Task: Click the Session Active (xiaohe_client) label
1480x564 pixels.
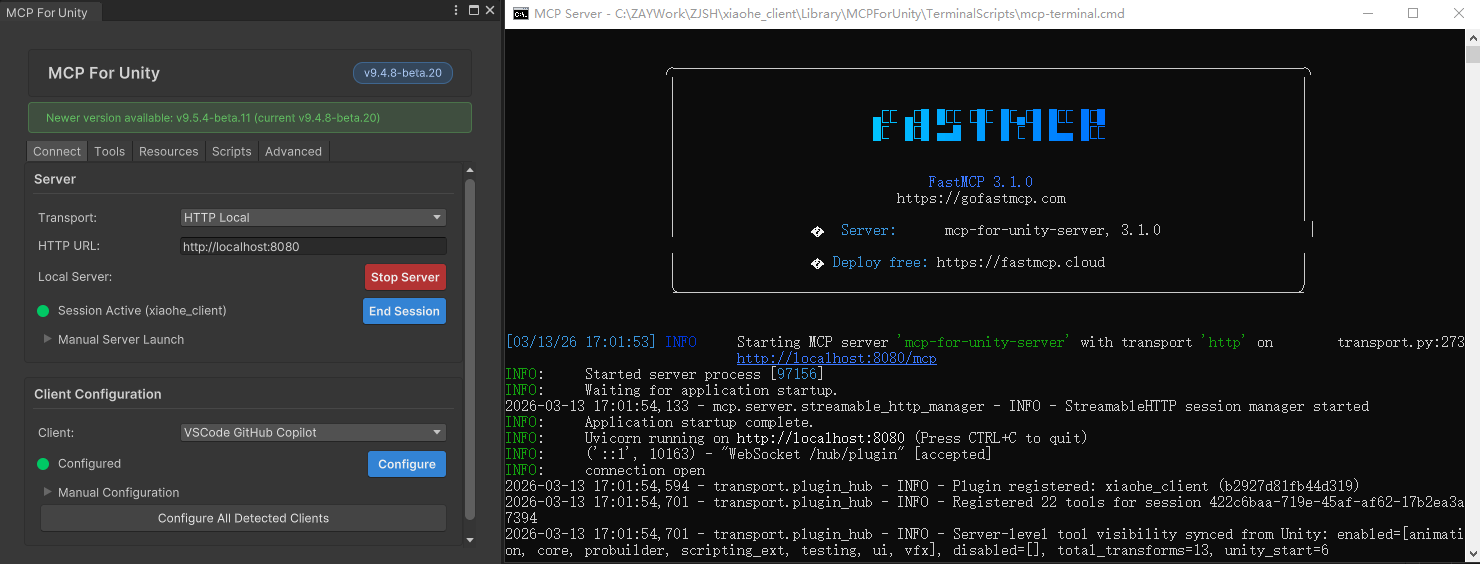Action: 142,311
